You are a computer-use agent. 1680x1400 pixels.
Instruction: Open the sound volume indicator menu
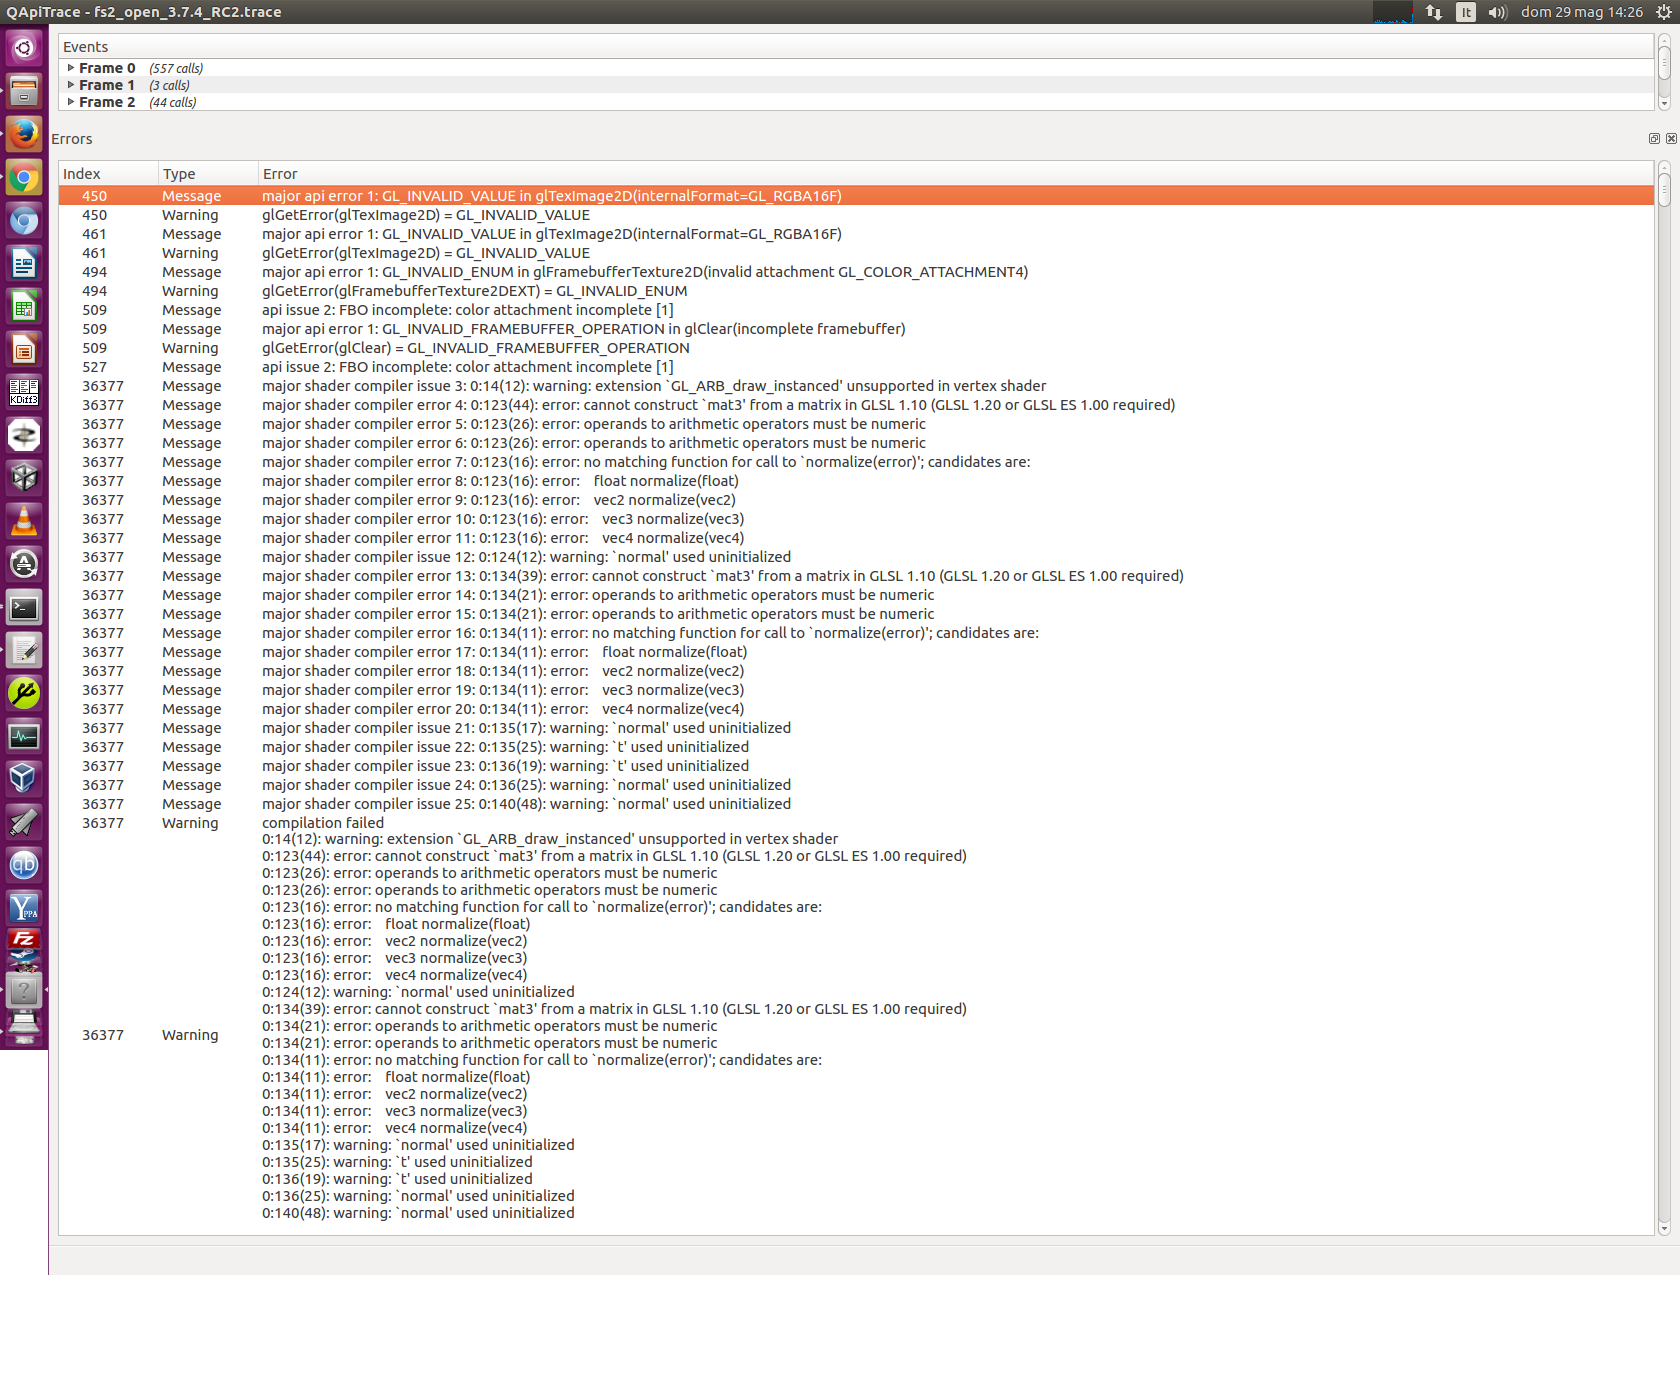click(1497, 12)
